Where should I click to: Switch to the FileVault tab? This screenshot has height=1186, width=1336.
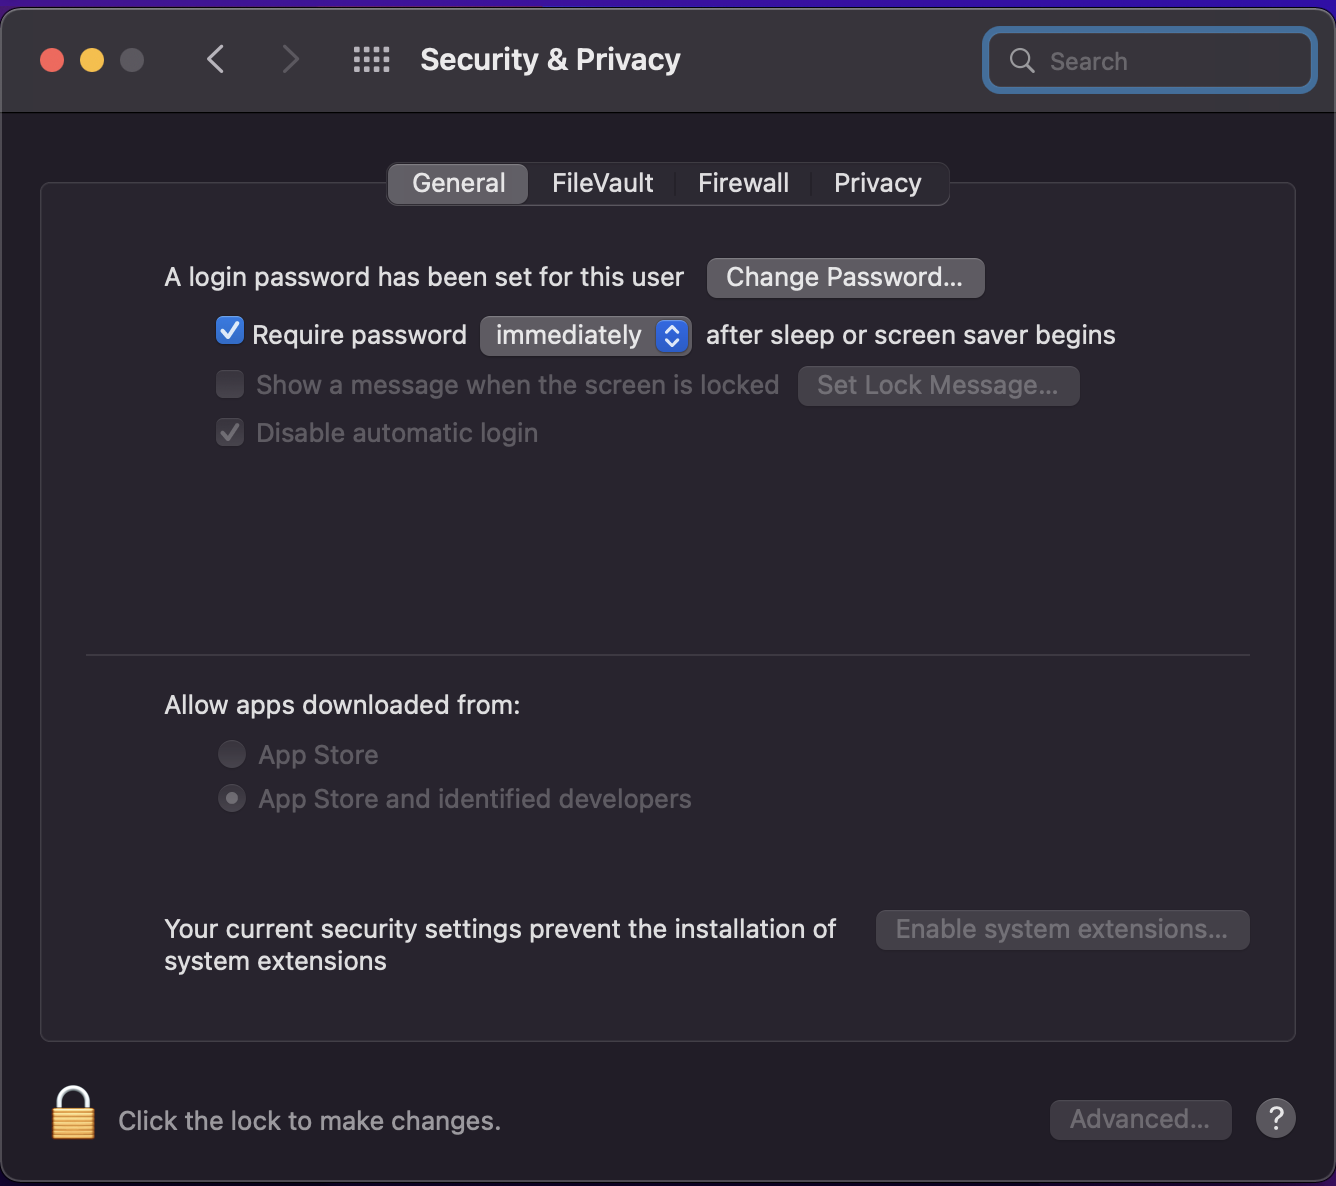pos(602,183)
